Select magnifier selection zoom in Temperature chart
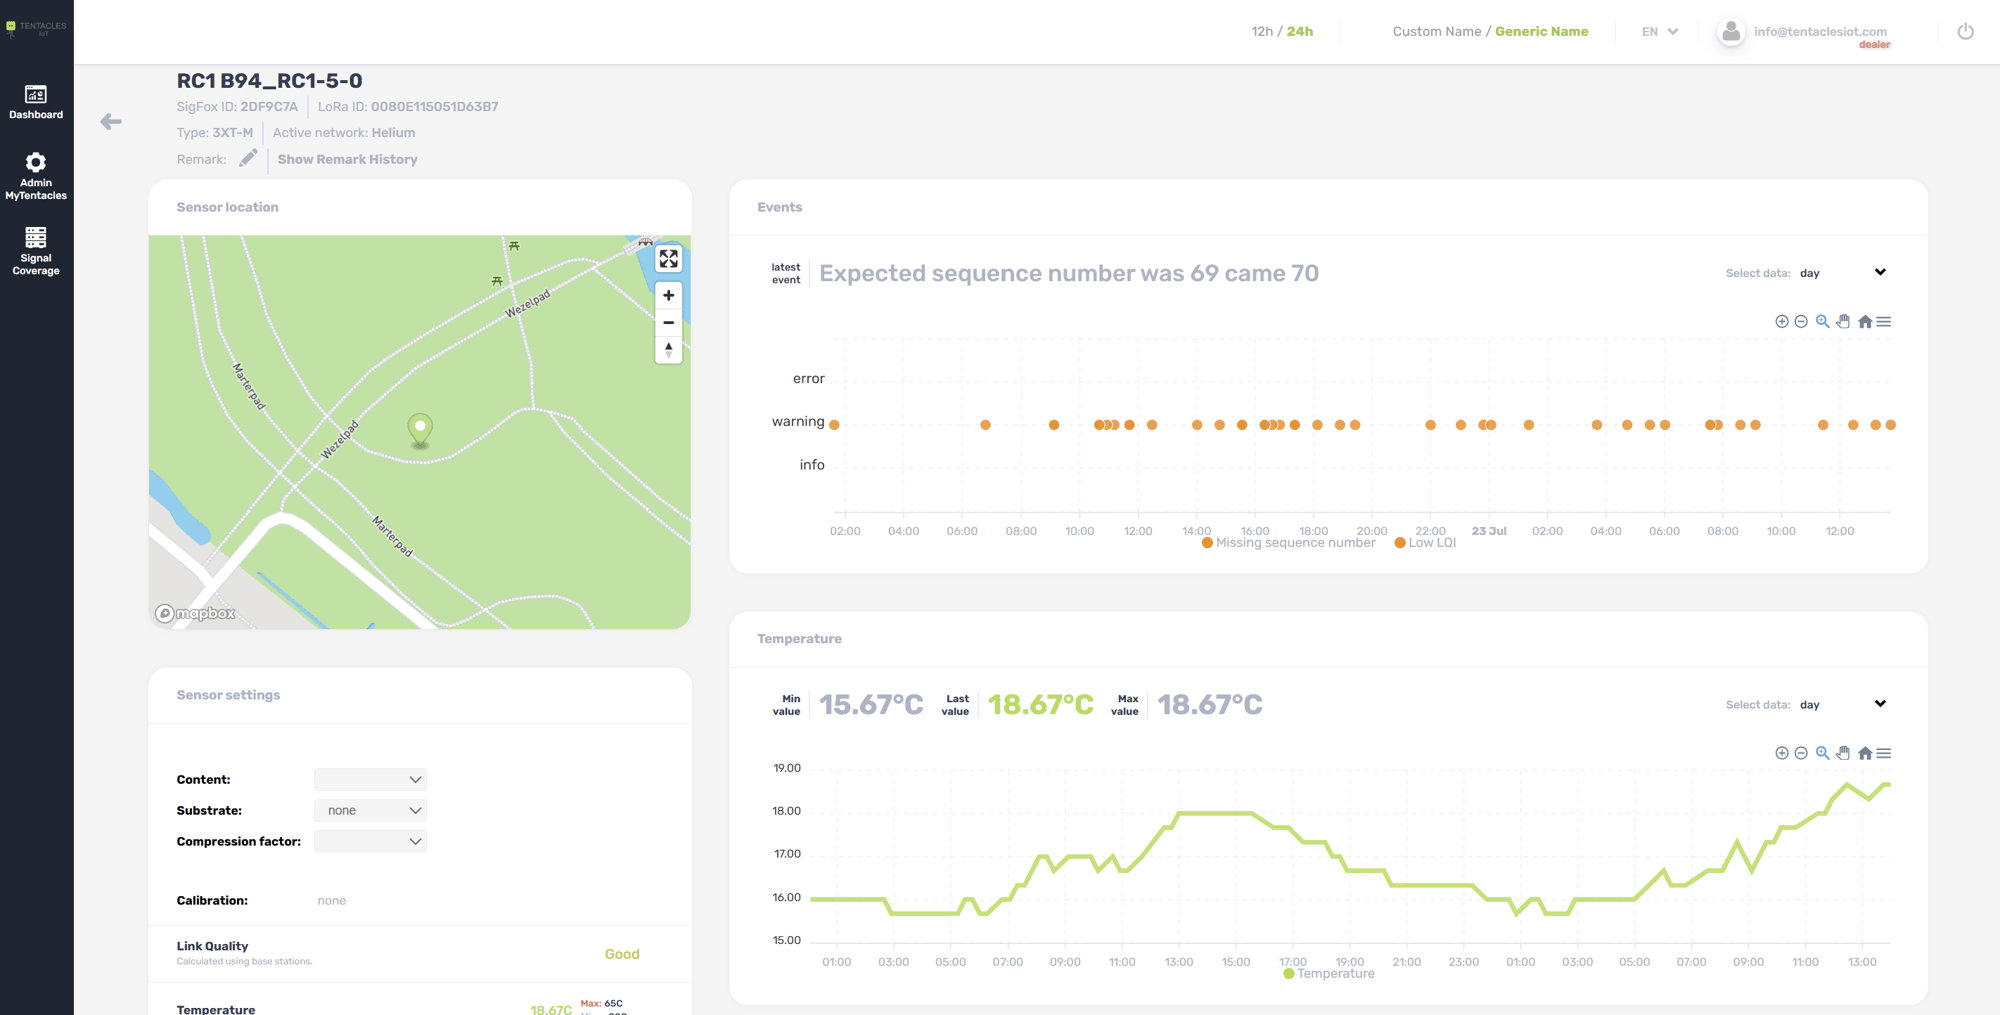This screenshot has width=2000, height=1015. (x=1822, y=753)
